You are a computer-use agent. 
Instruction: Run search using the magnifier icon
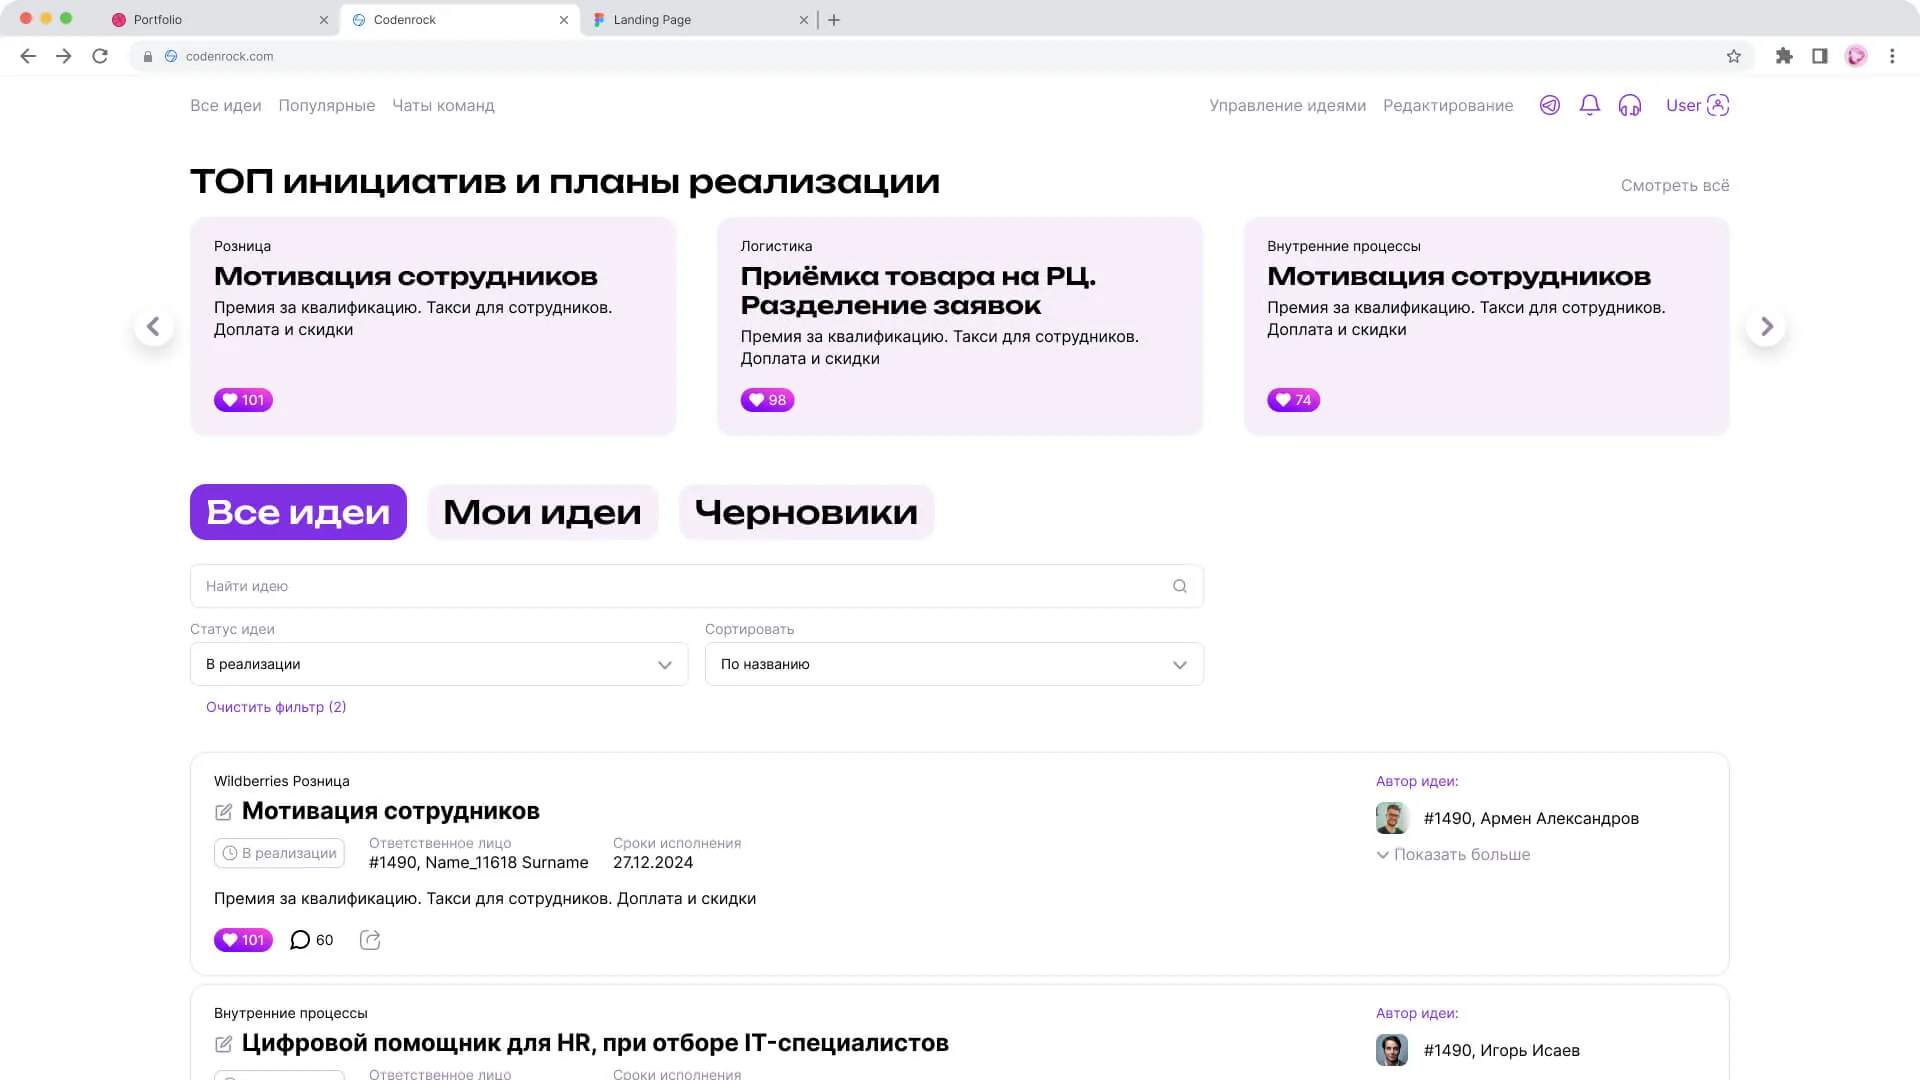click(x=1178, y=586)
